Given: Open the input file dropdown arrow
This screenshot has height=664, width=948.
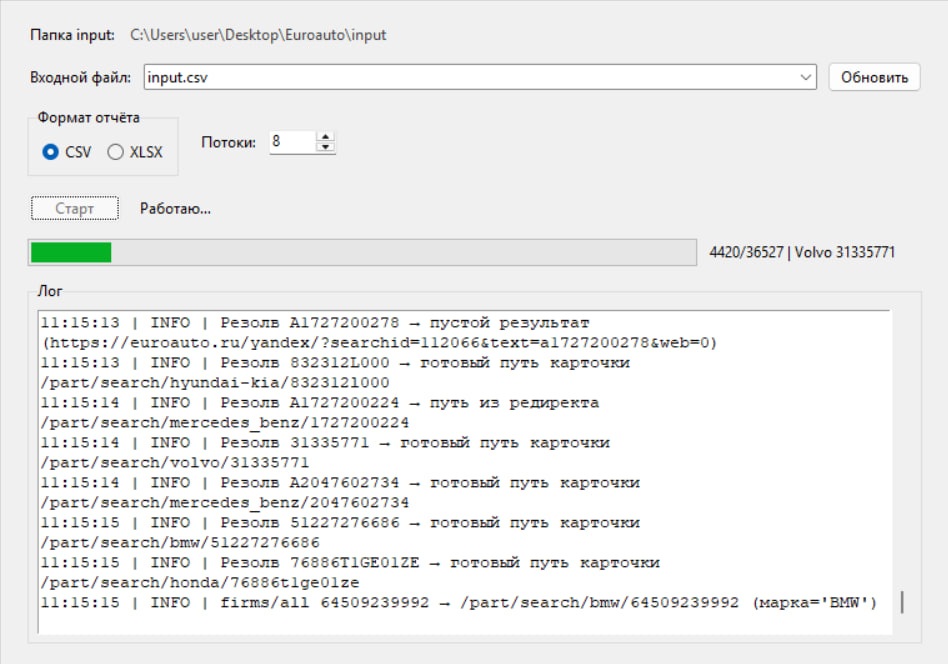Looking at the screenshot, I should click(805, 77).
